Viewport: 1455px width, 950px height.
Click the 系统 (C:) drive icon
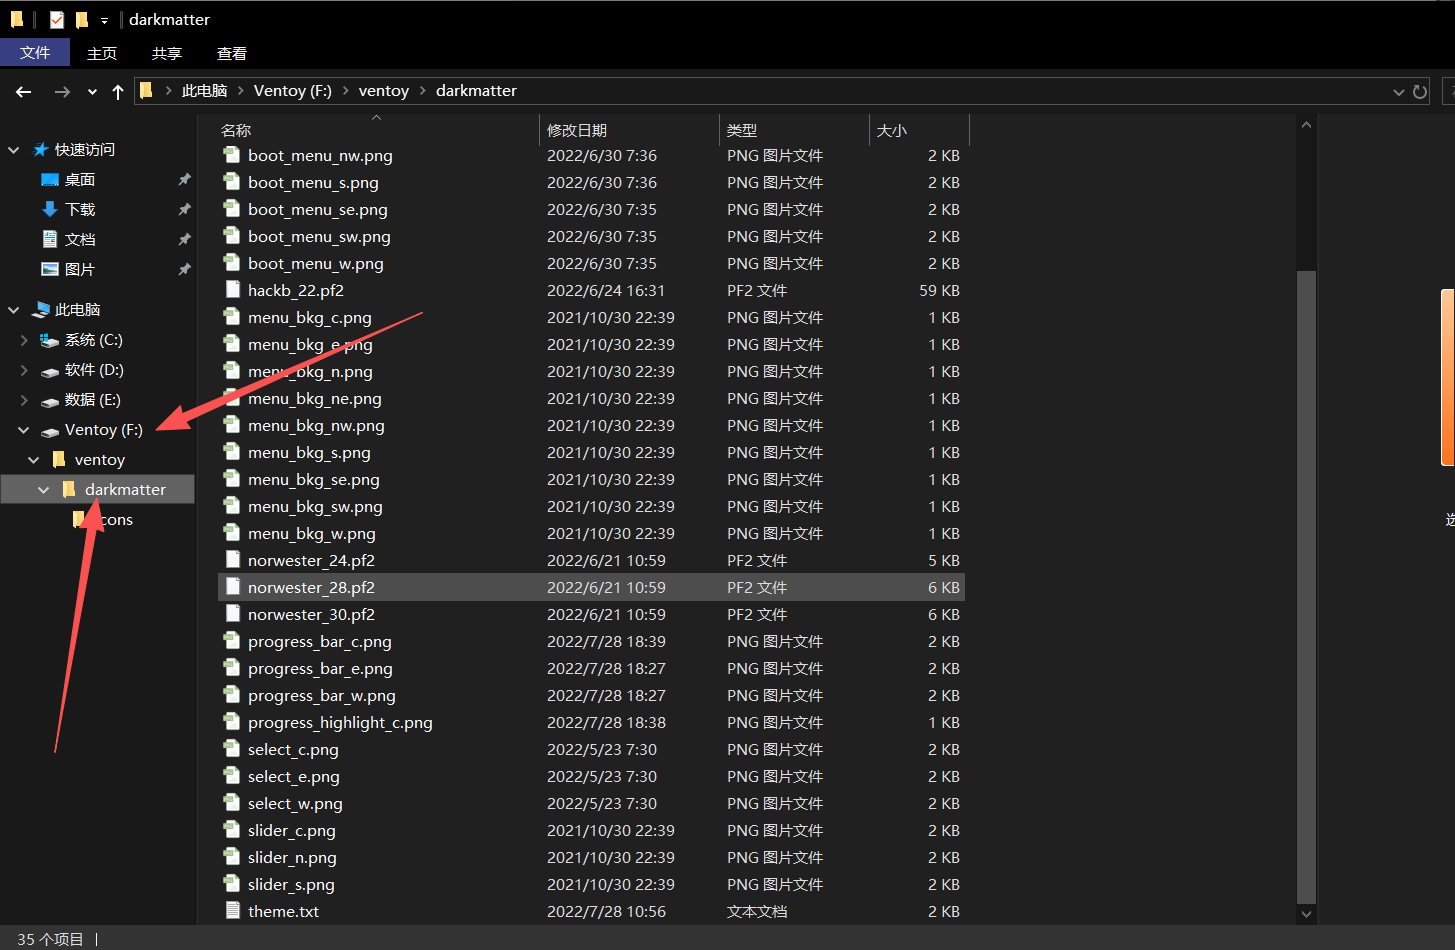49,340
